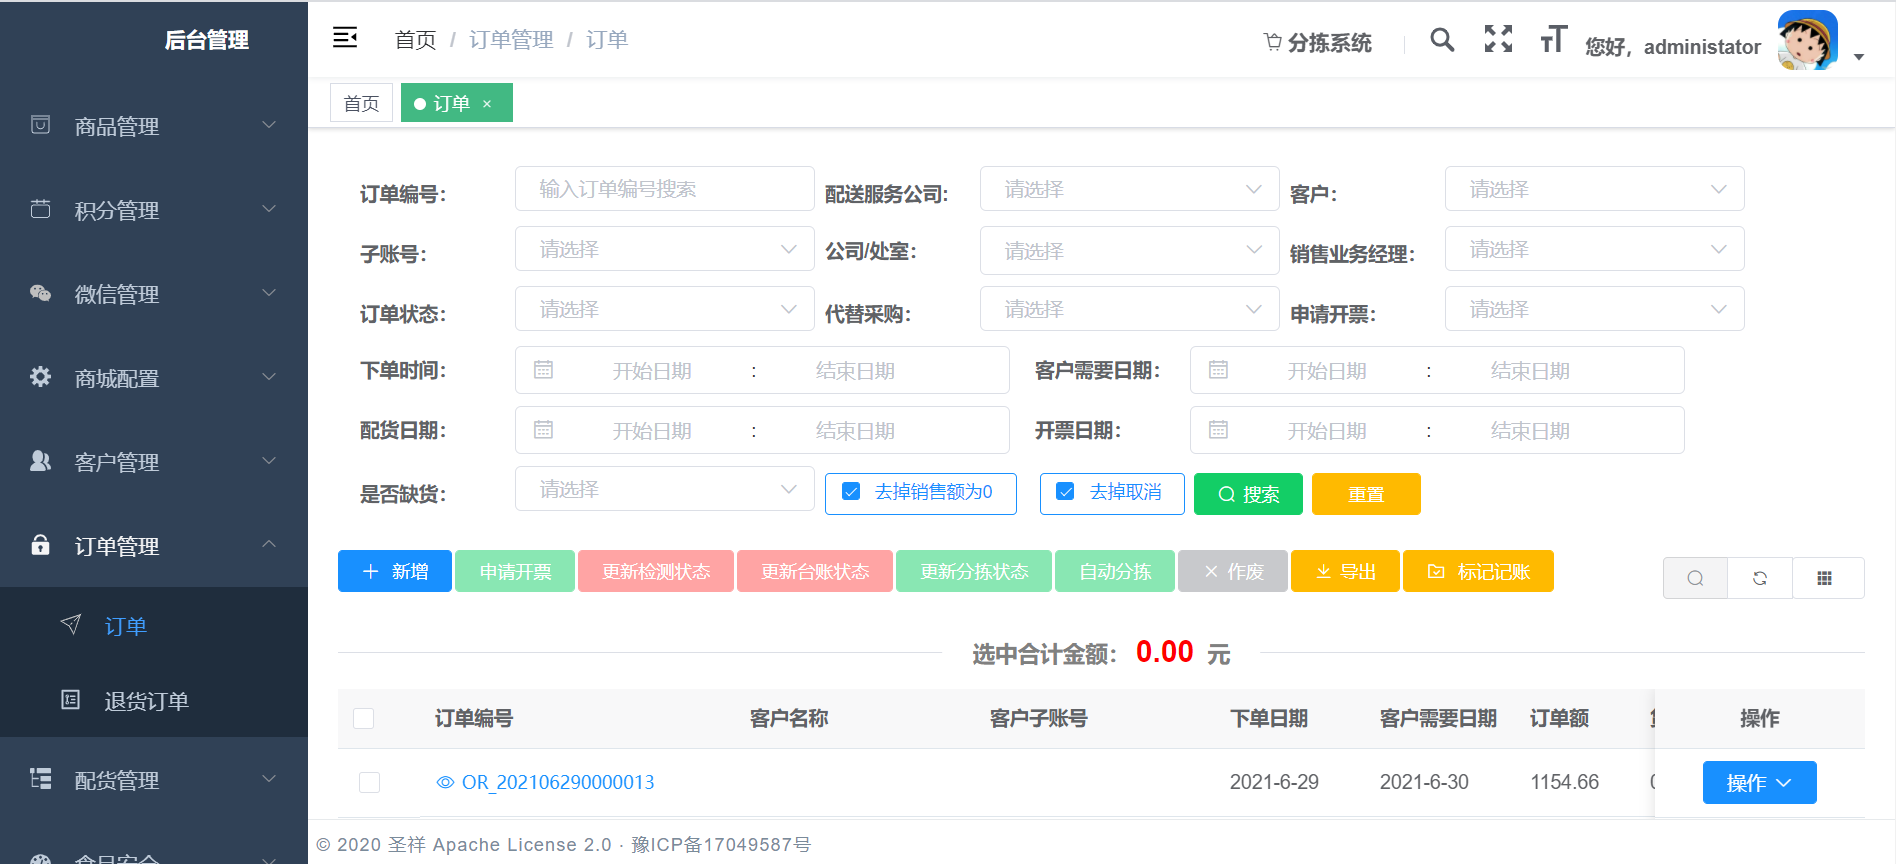This screenshot has width=1896, height=864.
Task: Collapse the sidebar with the hamburger icon
Action: tap(345, 38)
